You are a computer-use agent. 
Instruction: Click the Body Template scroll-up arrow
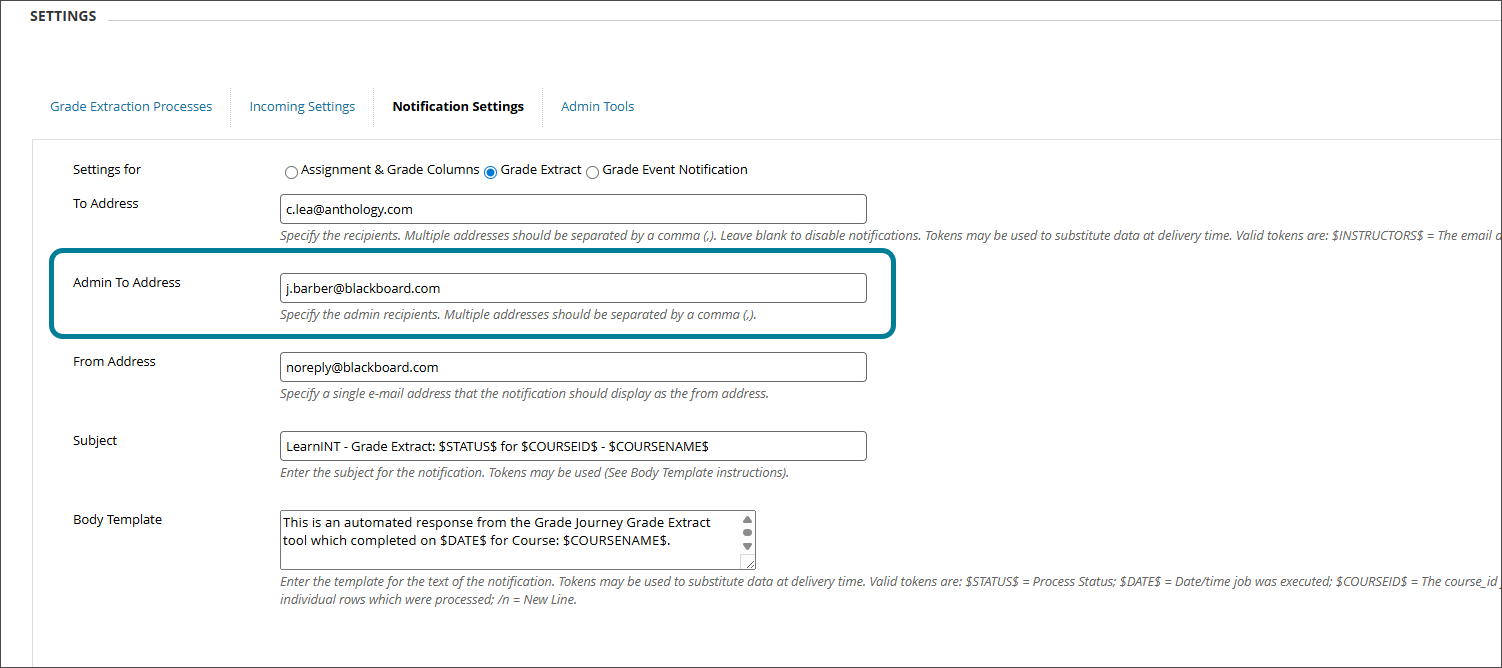(747, 520)
